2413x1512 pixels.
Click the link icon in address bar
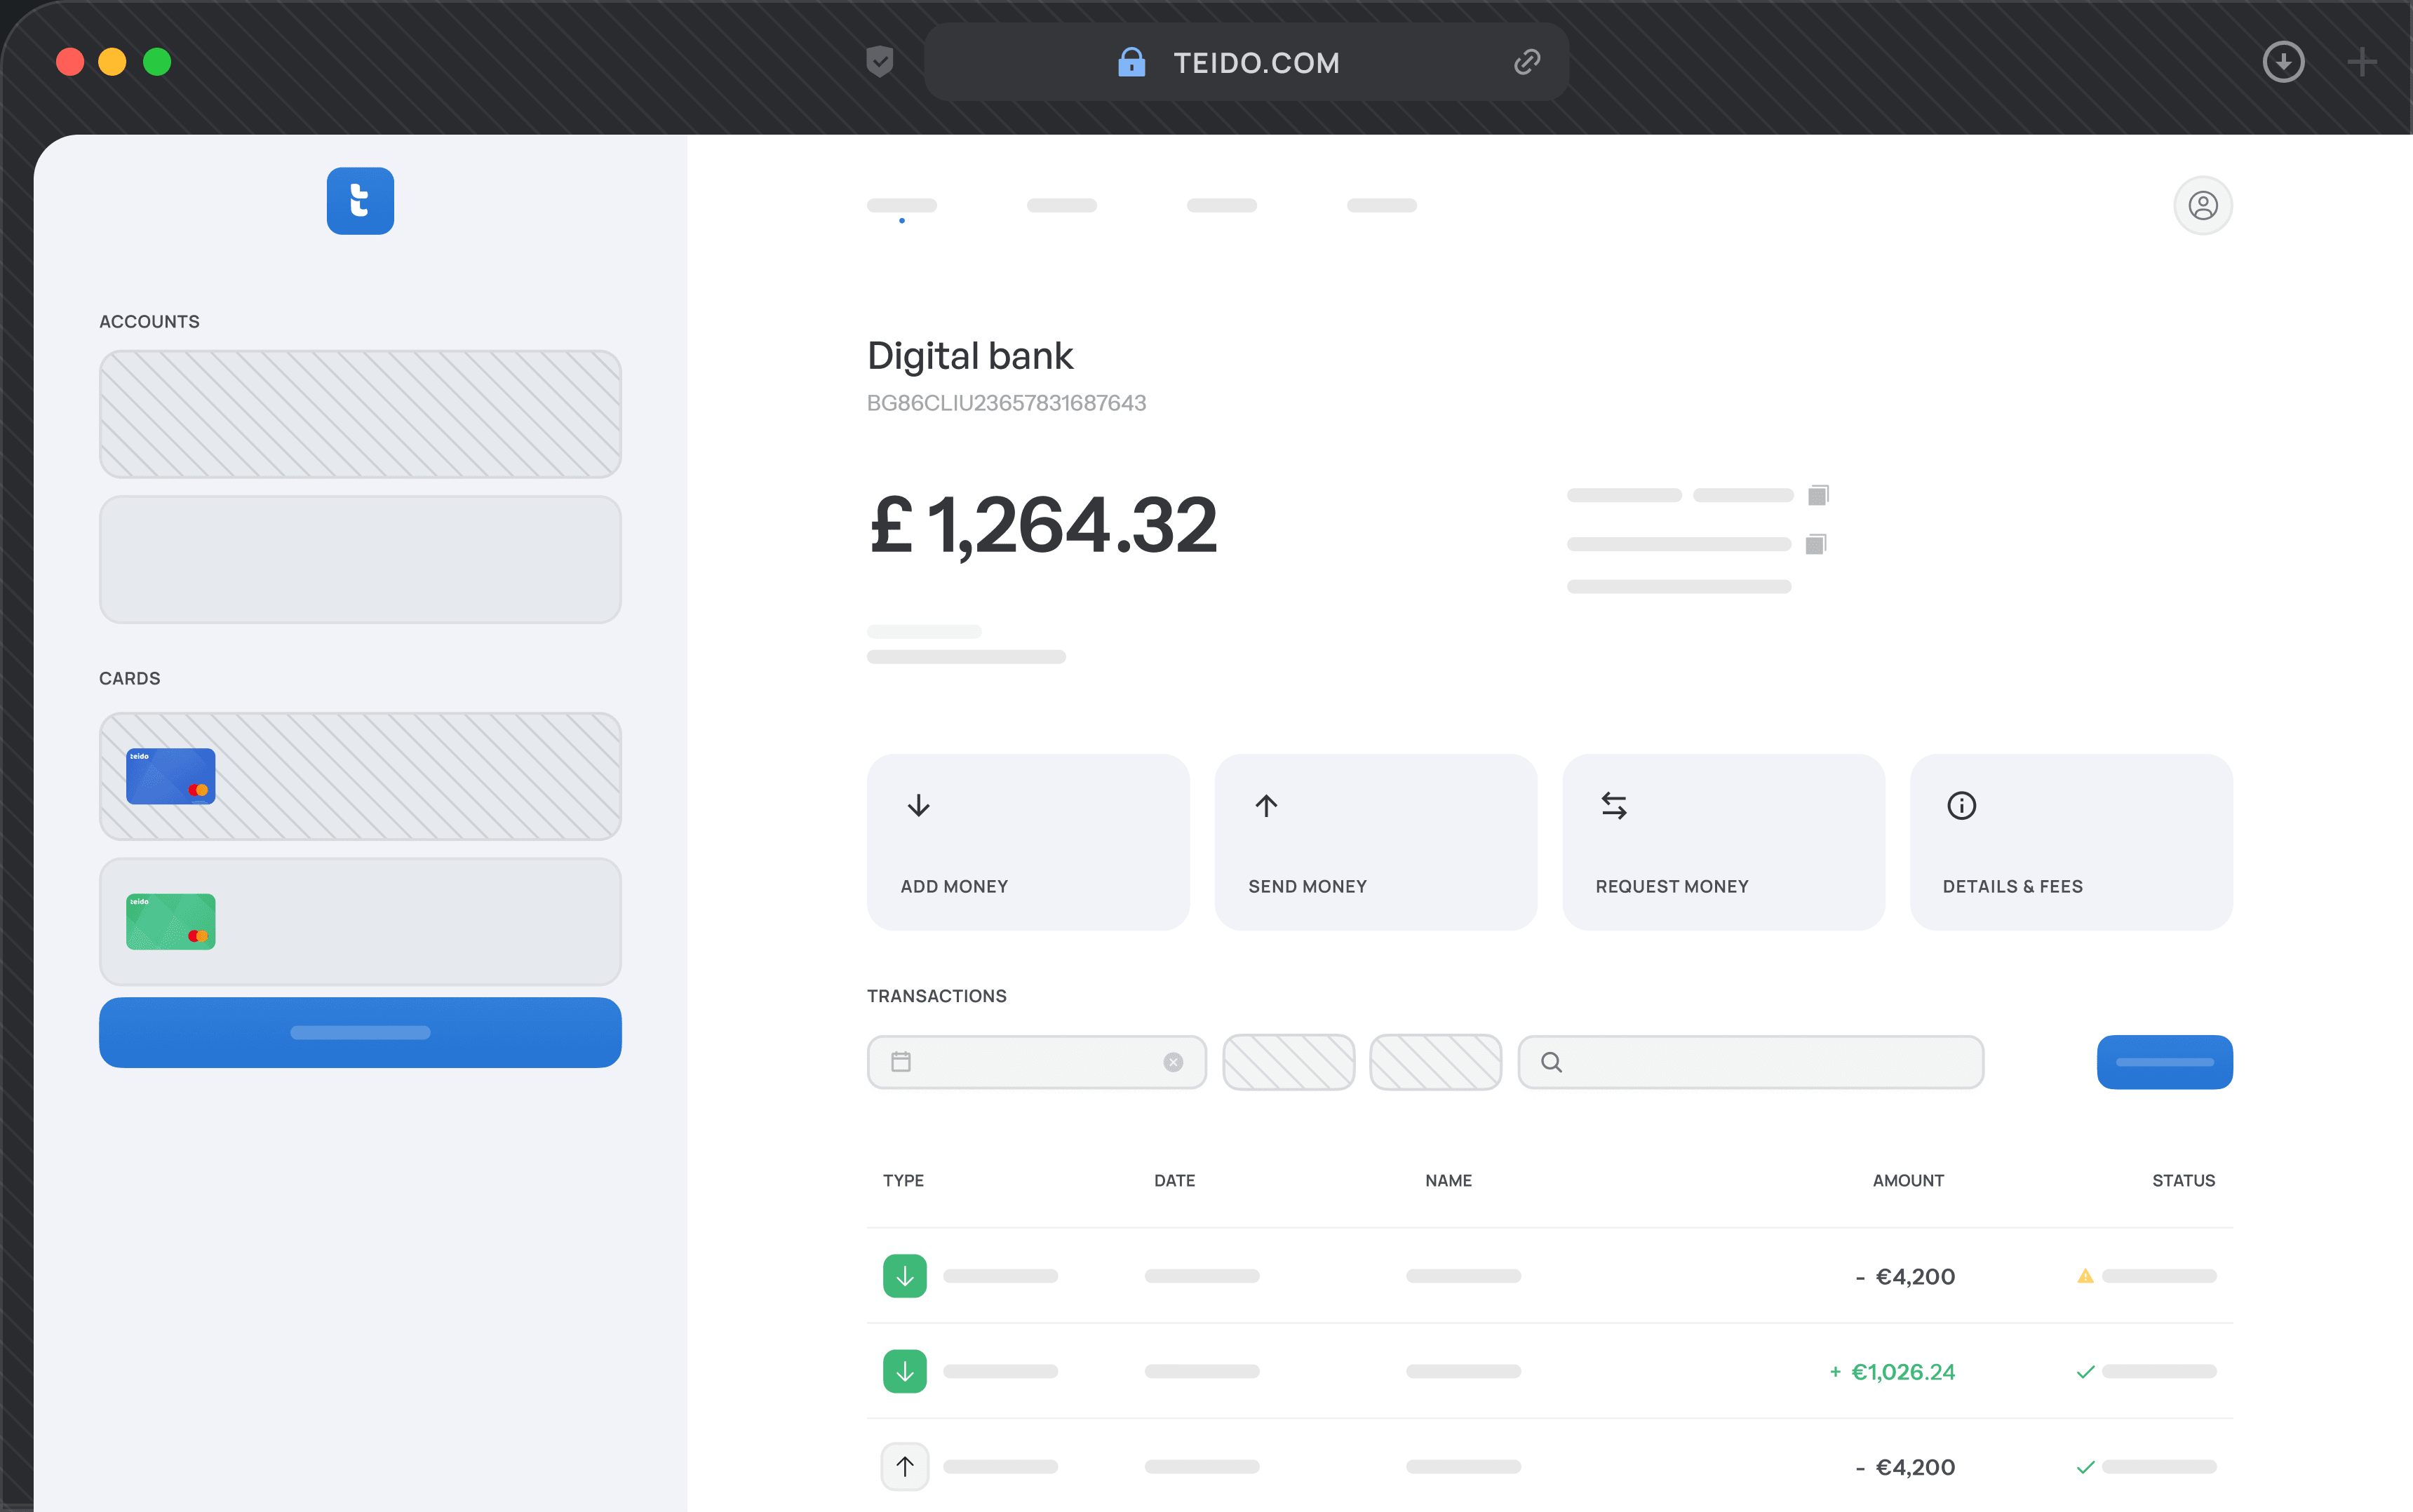[1527, 62]
